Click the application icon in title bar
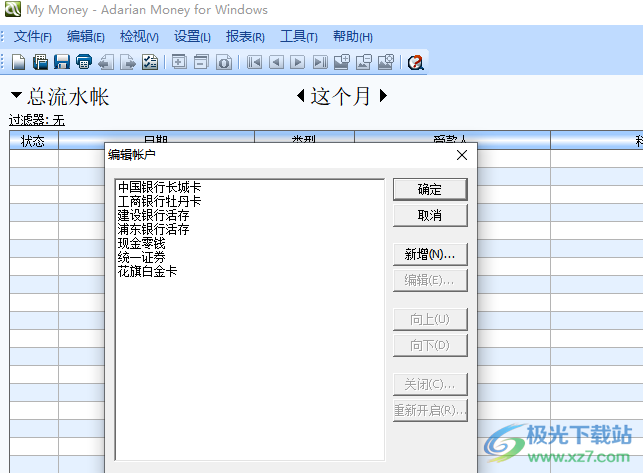The height and width of the screenshot is (473, 643). [13, 9]
